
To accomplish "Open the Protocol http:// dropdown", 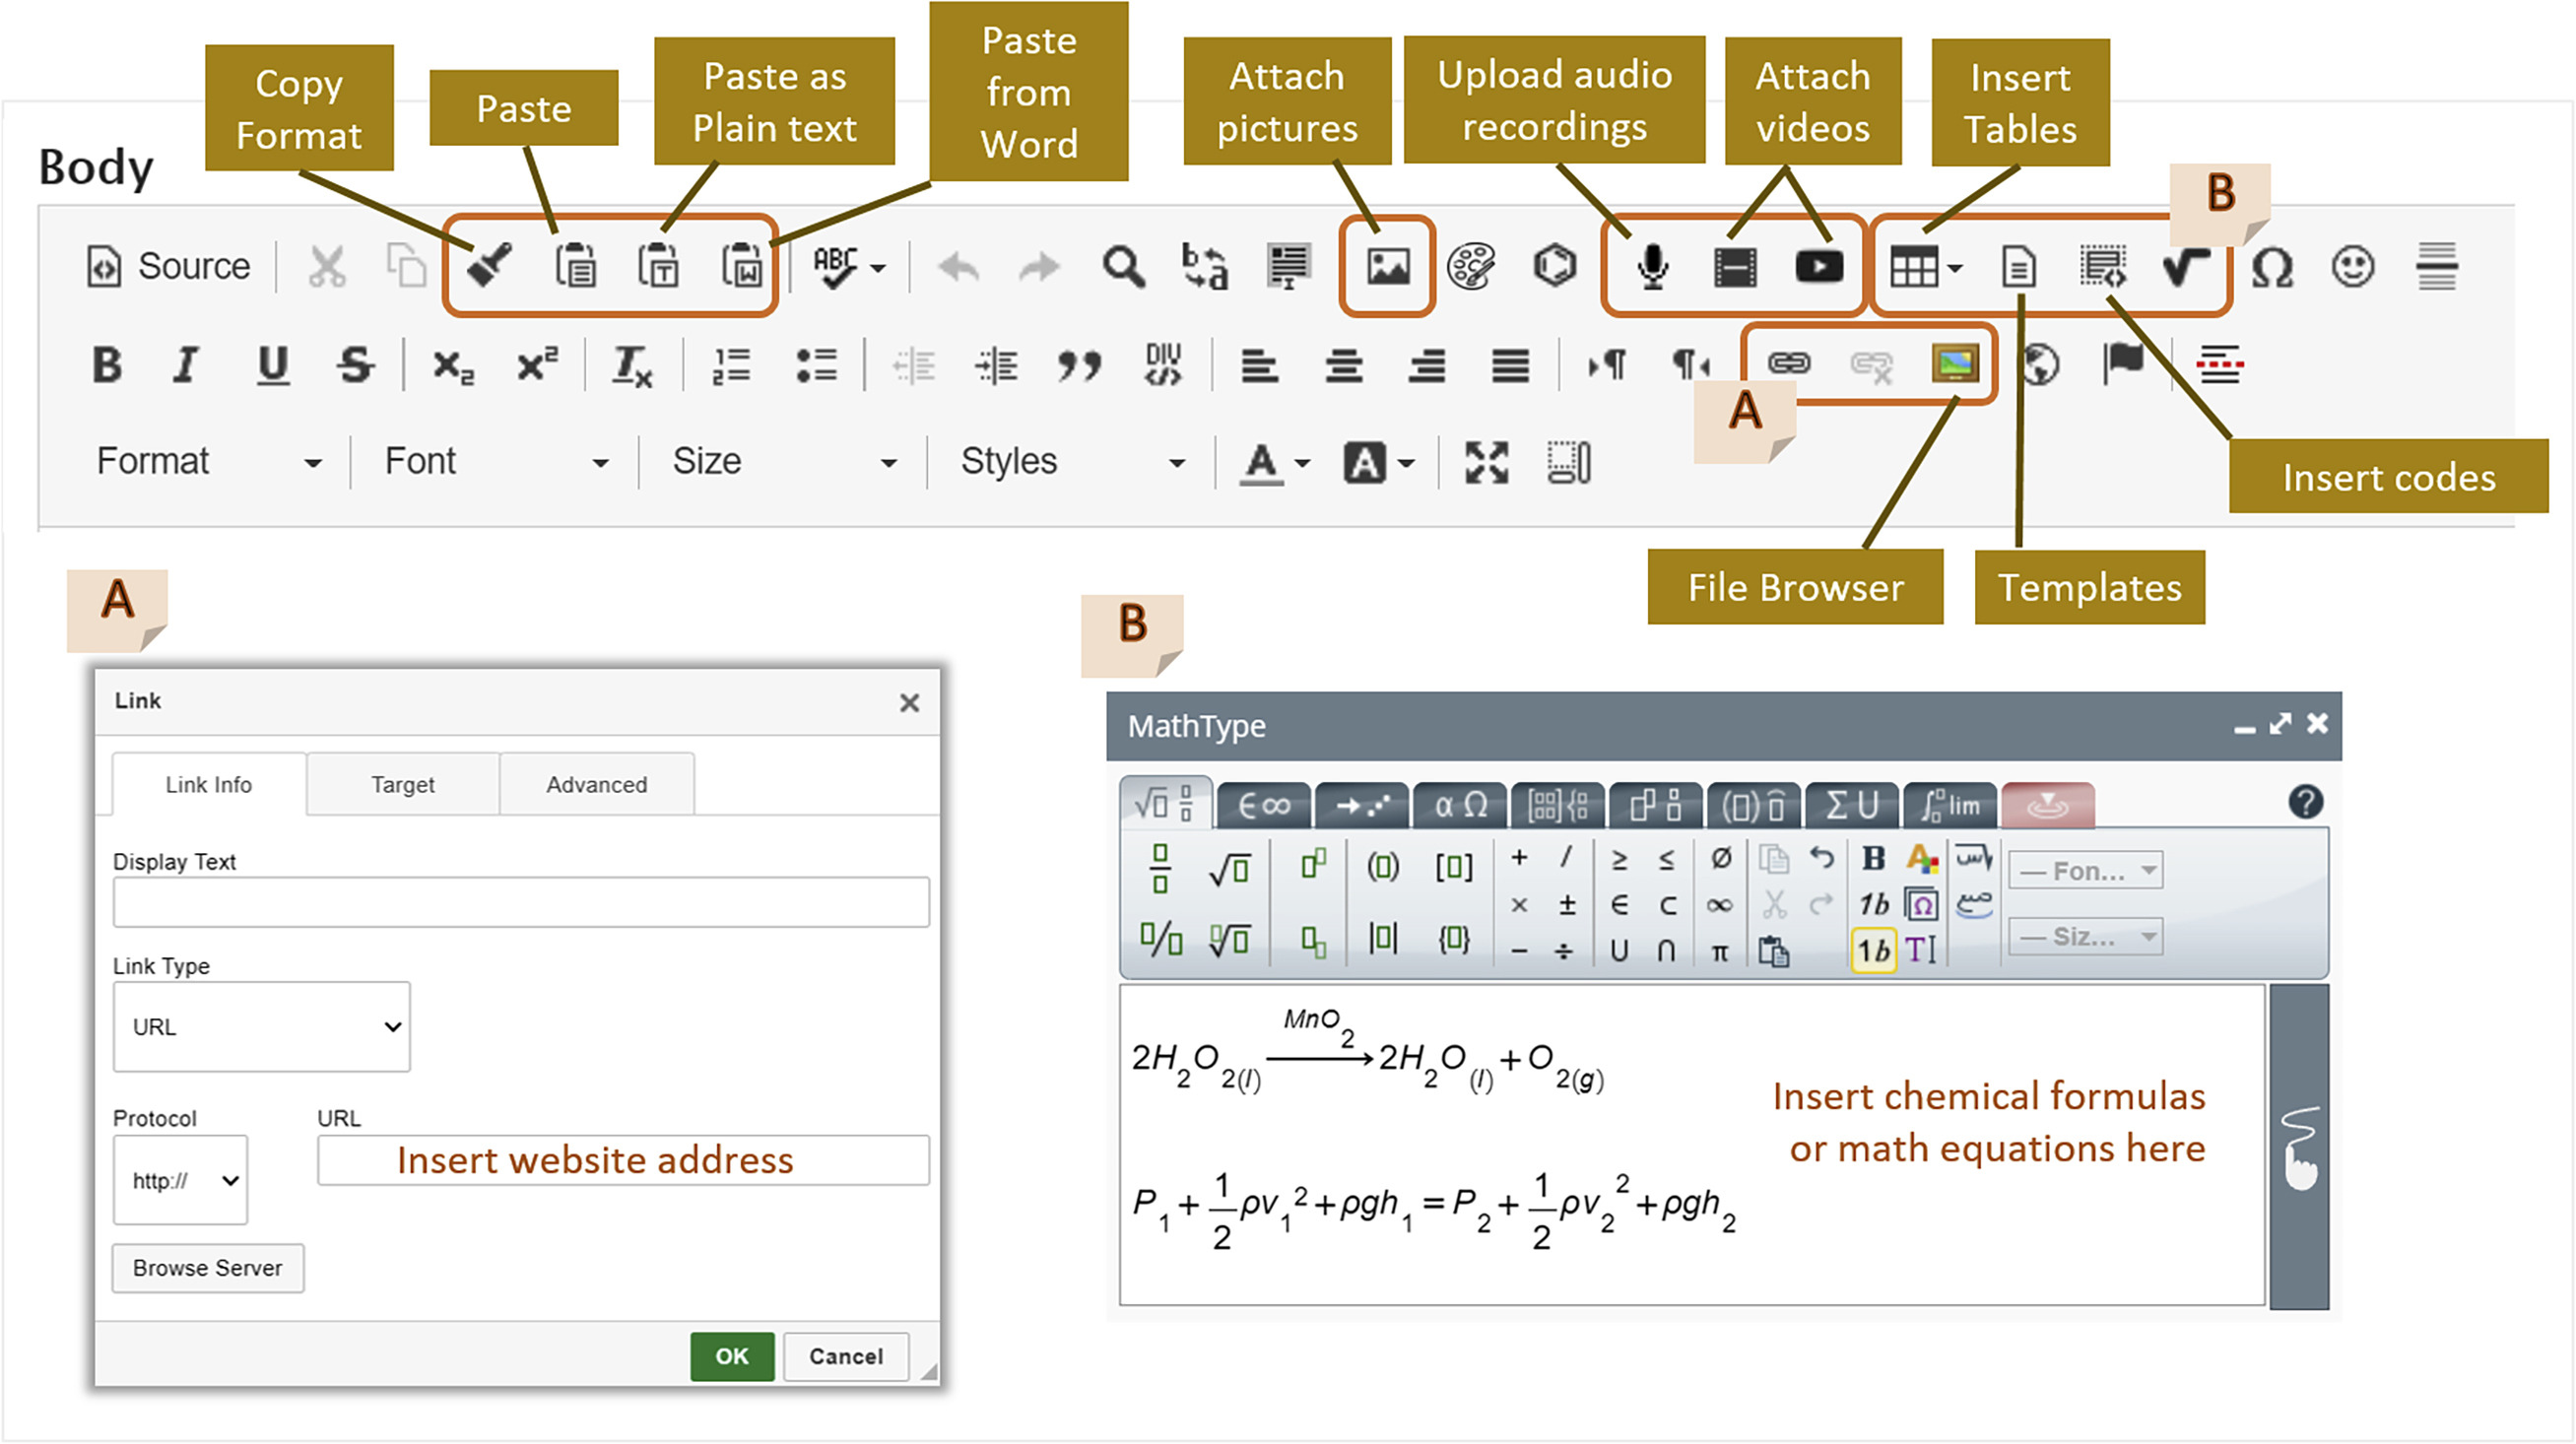I will click(x=181, y=1180).
